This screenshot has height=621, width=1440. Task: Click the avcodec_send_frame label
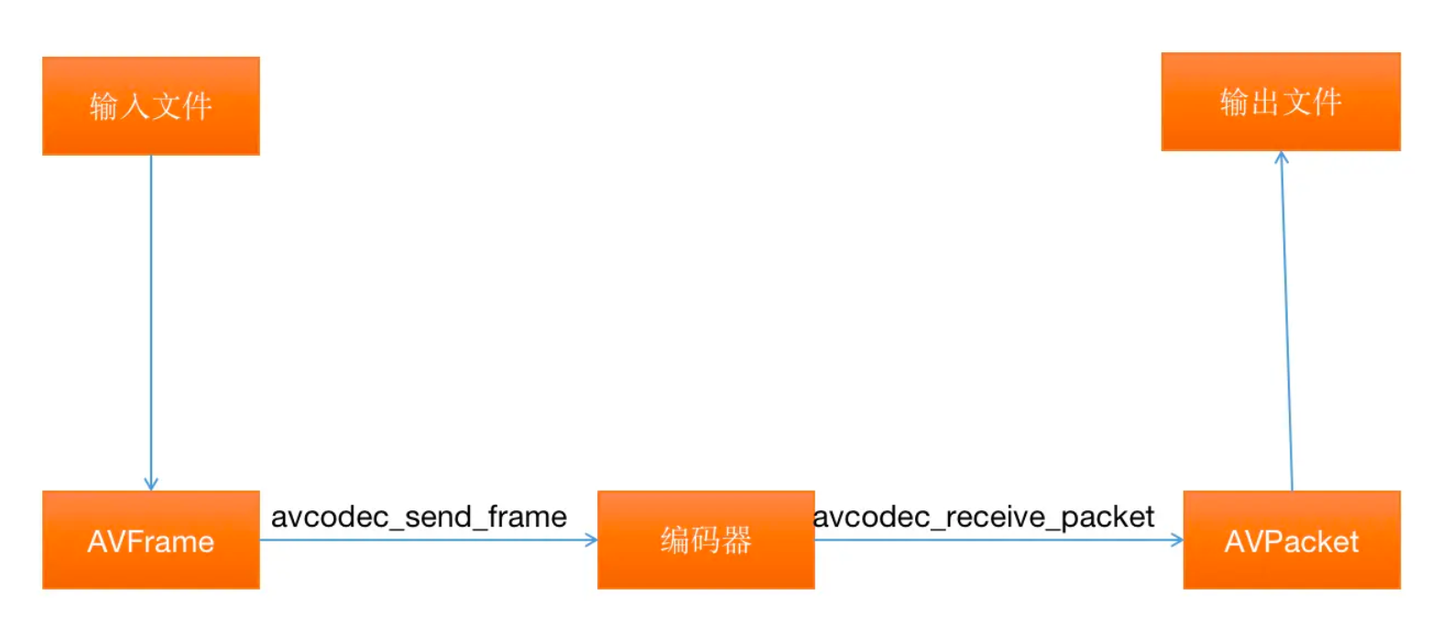[419, 517]
